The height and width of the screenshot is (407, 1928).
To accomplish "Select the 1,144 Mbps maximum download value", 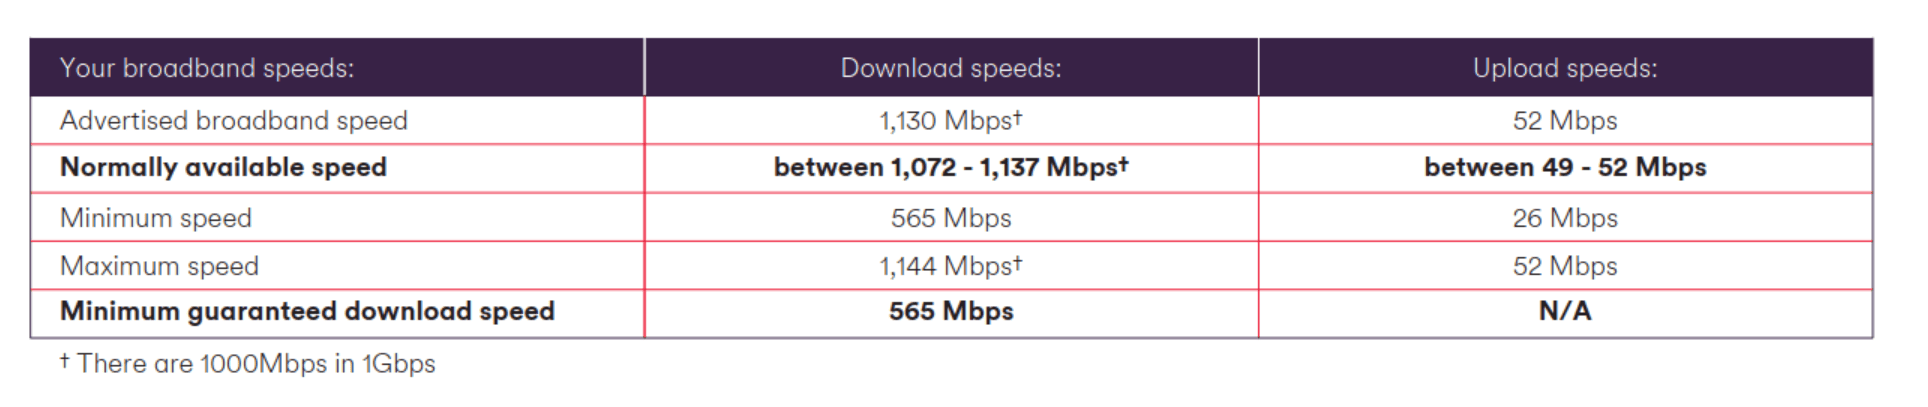I will point(944,266).
